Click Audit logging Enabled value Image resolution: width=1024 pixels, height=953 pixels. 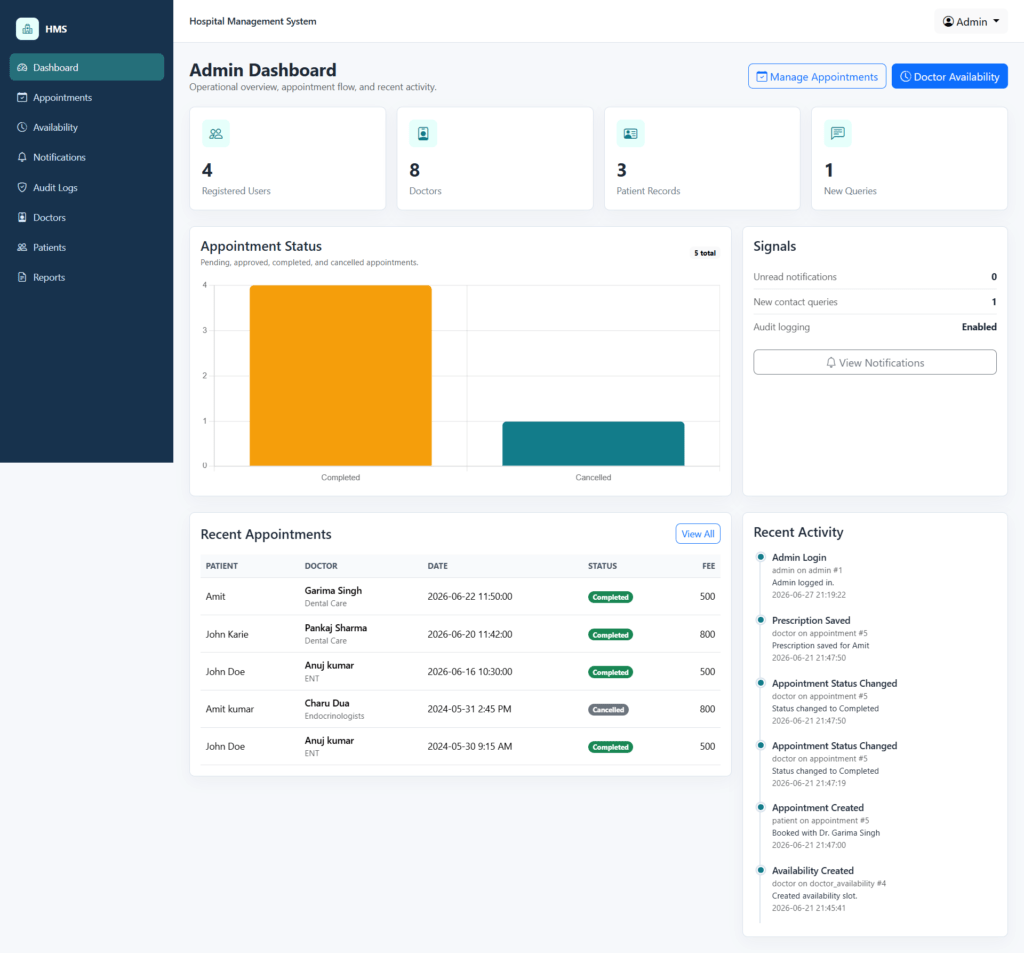click(x=979, y=327)
